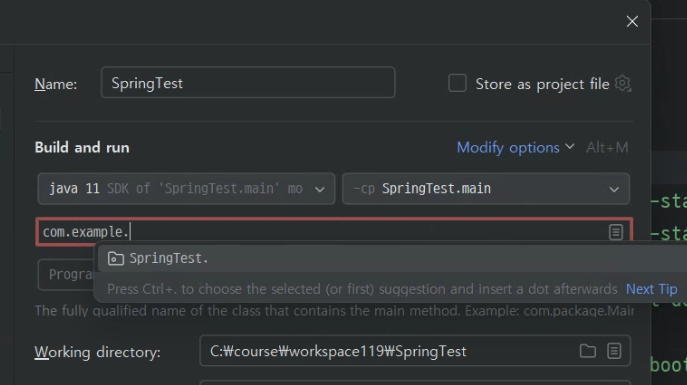Screen dimensions: 687x385
Task: Click the working directory folder browse icon
Action: pyautogui.click(x=588, y=351)
